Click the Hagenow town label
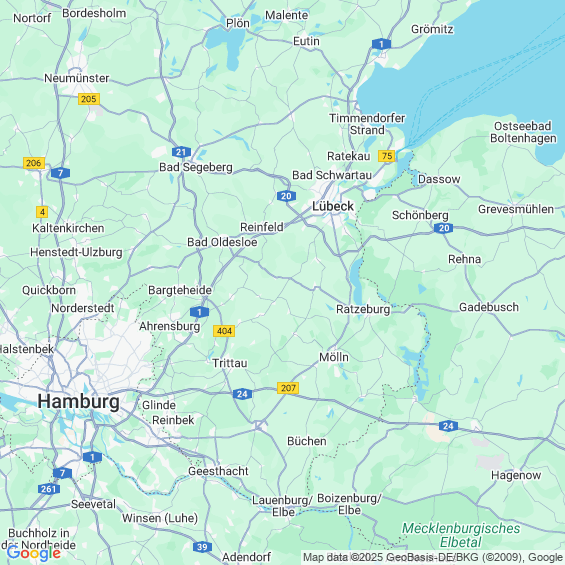565x565 pixels. [516, 475]
